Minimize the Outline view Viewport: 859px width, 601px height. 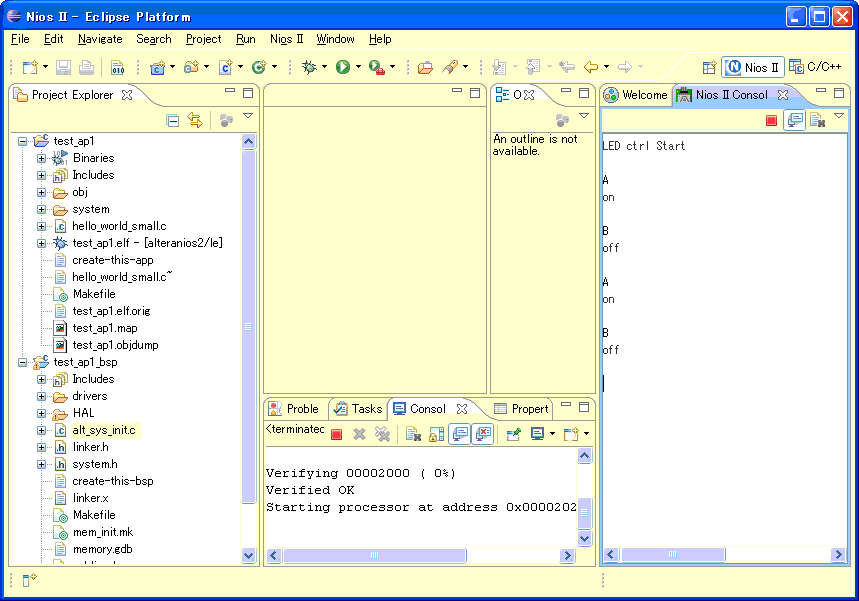point(566,91)
